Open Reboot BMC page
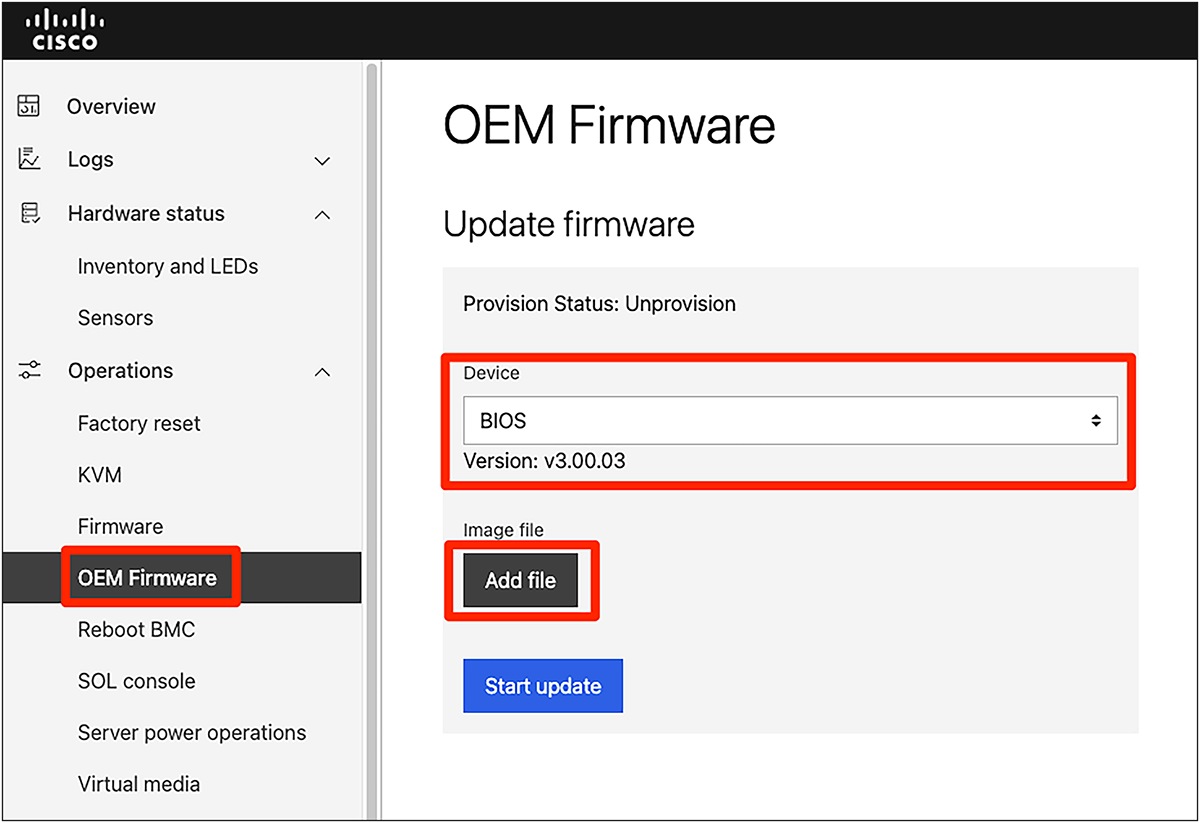Image resolution: width=1200 pixels, height=823 pixels. (136, 630)
